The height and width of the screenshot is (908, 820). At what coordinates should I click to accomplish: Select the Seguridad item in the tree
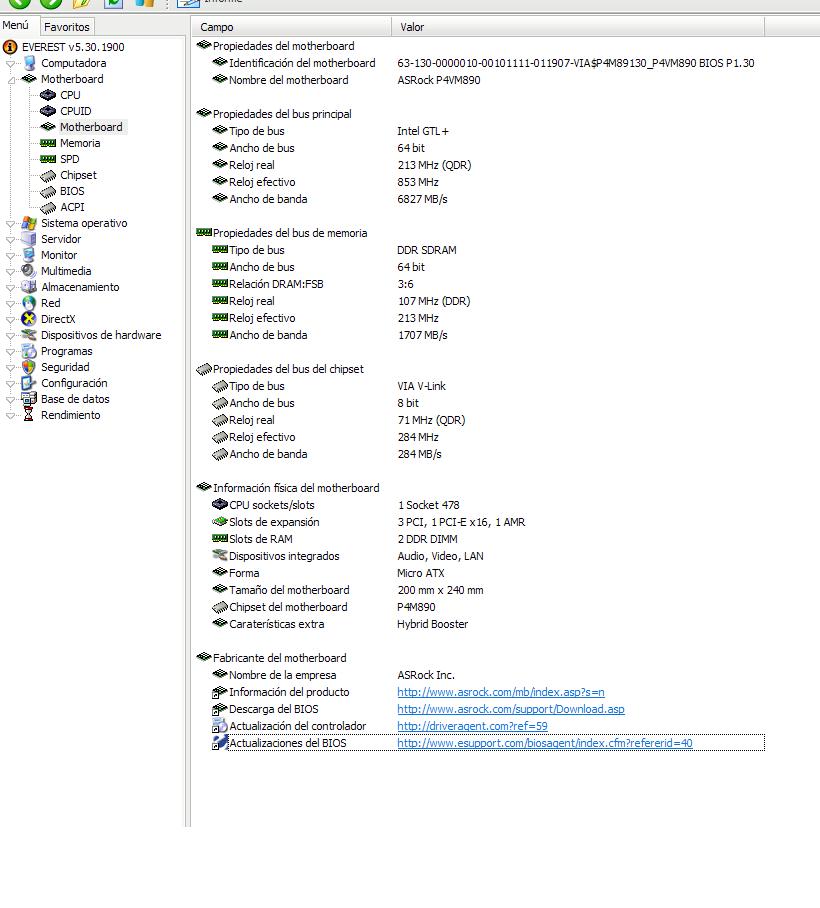(x=65, y=367)
